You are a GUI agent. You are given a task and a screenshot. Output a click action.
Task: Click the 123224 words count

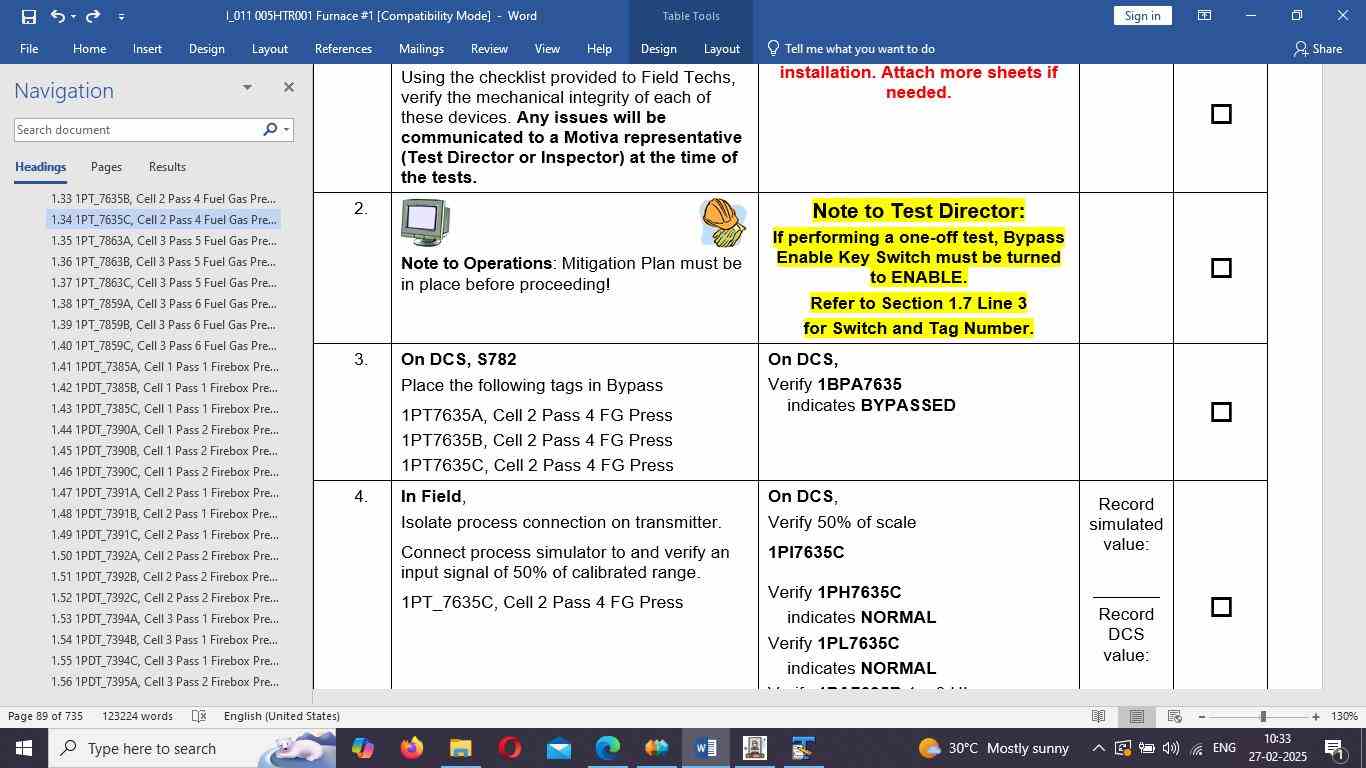tap(137, 716)
